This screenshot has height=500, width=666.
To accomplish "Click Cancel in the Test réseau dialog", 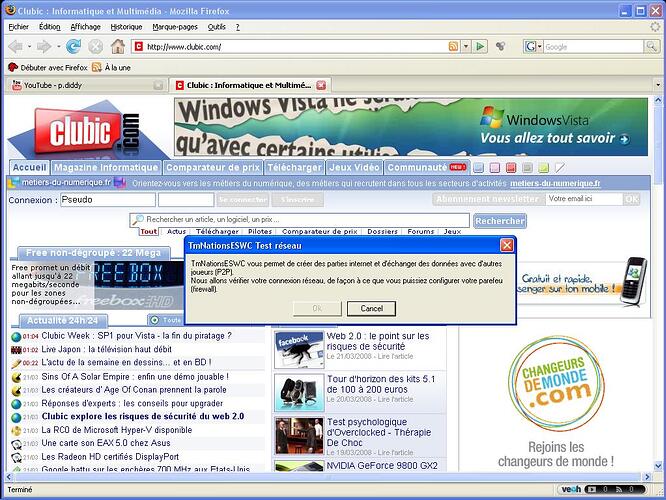I will point(371,308).
